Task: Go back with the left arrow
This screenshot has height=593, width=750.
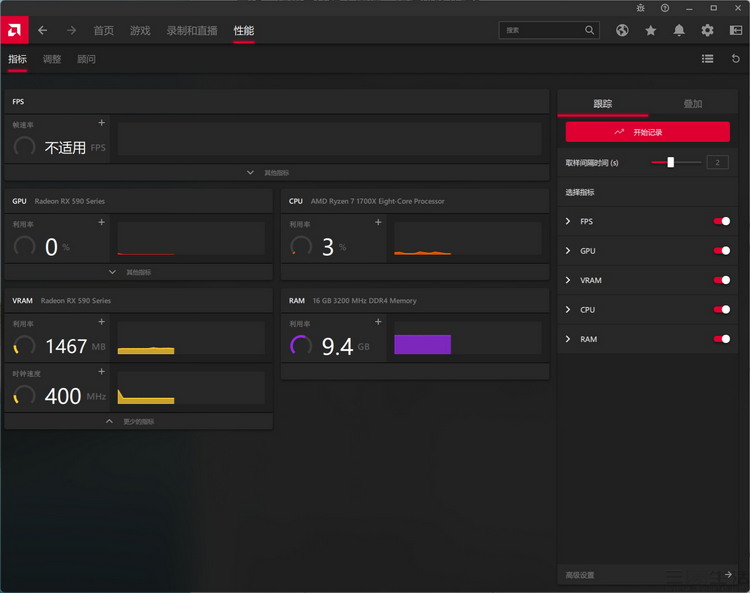Action: click(x=43, y=31)
